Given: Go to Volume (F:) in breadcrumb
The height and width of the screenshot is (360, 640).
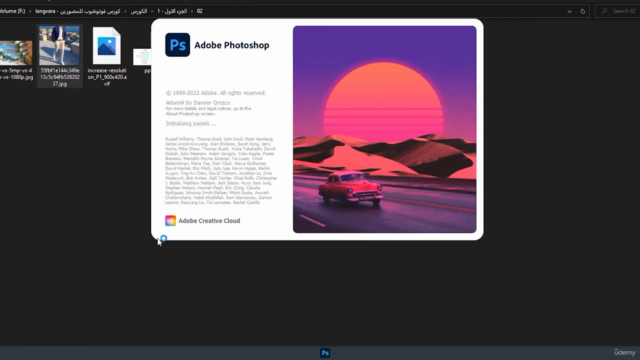Looking at the screenshot, I should point(12,11).
